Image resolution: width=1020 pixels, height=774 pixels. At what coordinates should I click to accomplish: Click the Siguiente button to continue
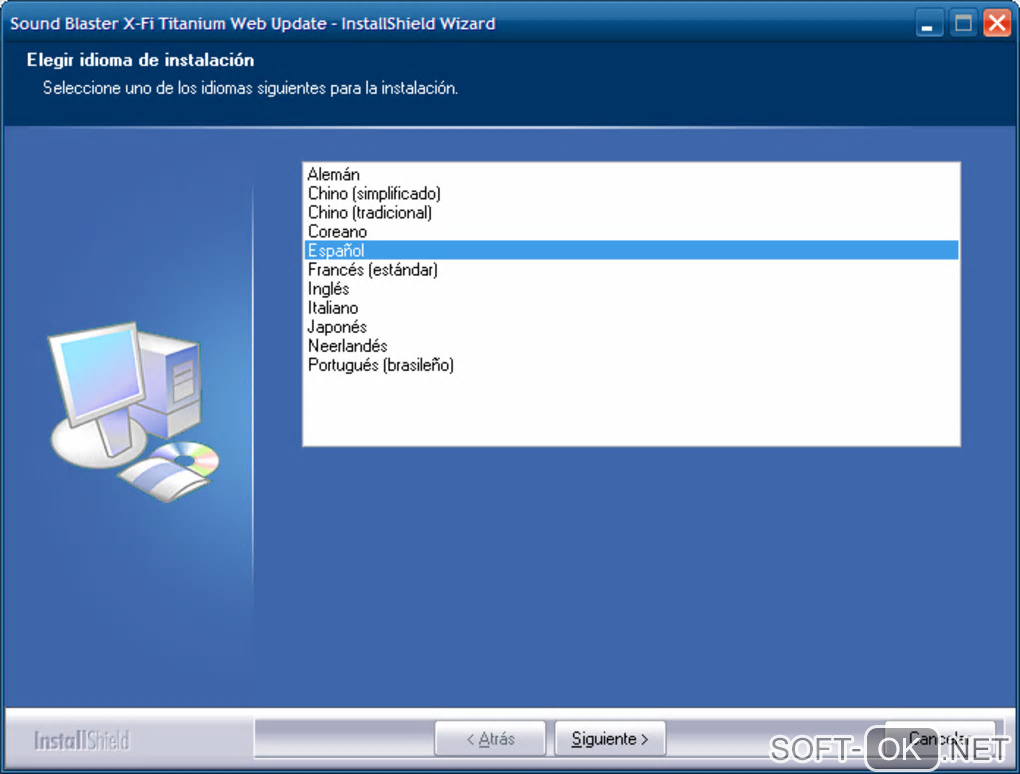pyautogui.click(x=610, y=739)
